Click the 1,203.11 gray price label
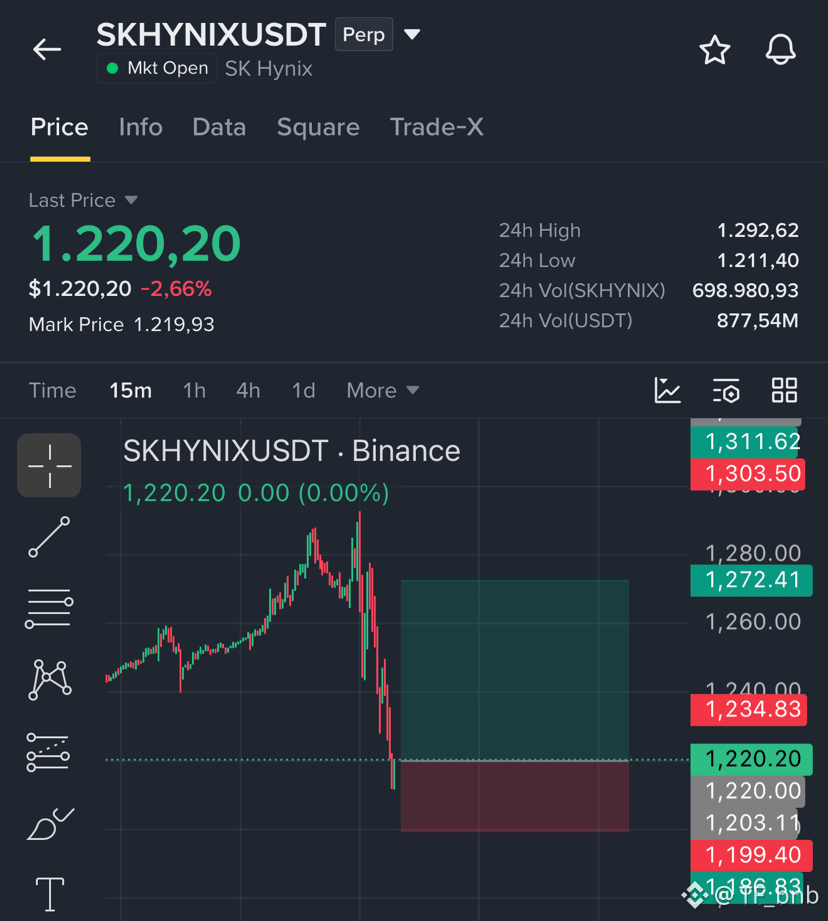828x921 pixels. 746,823
